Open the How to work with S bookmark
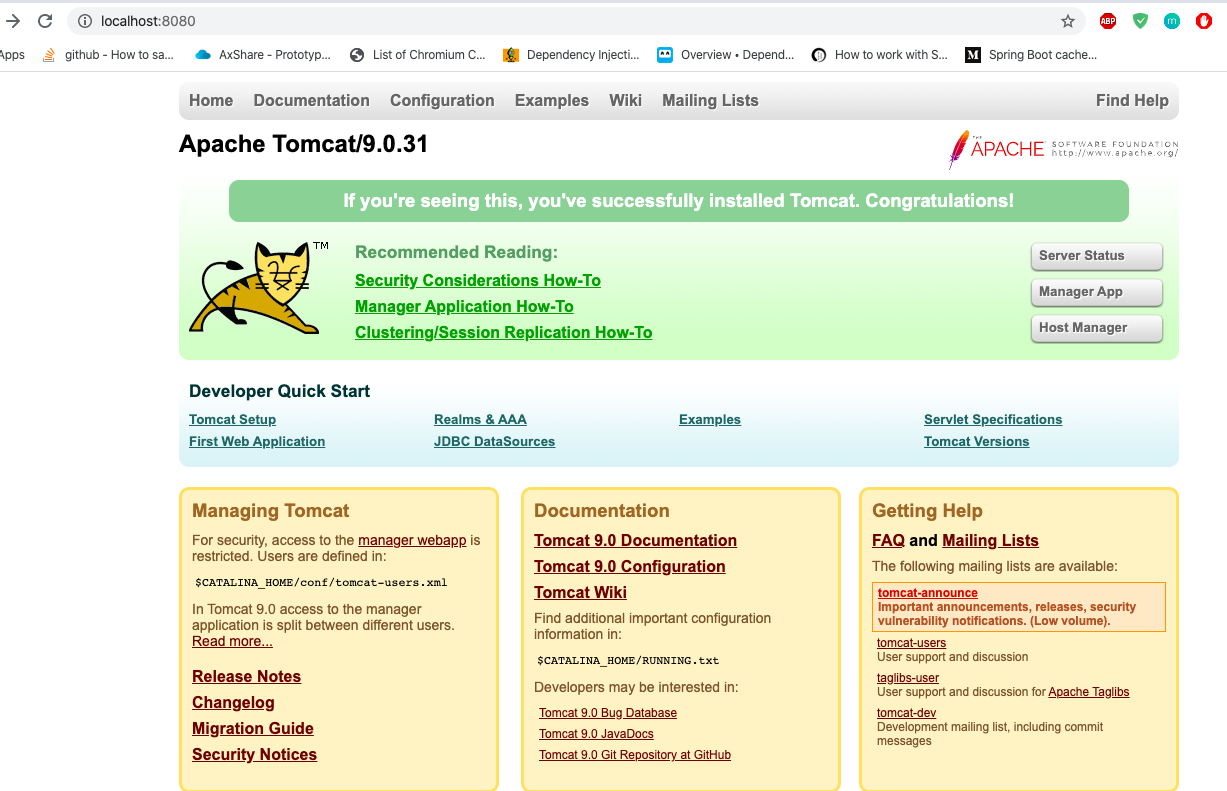The image size is (1227, 791). tap(880, 55)
